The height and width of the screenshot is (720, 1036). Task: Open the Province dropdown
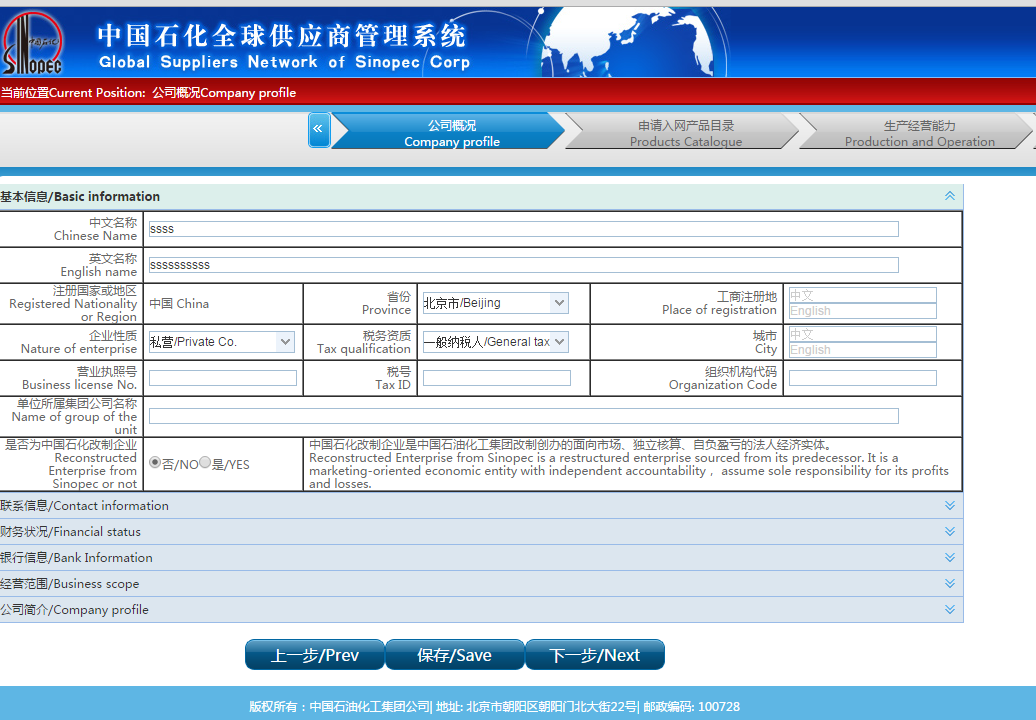pyautogui.click(x=496, y=303)
